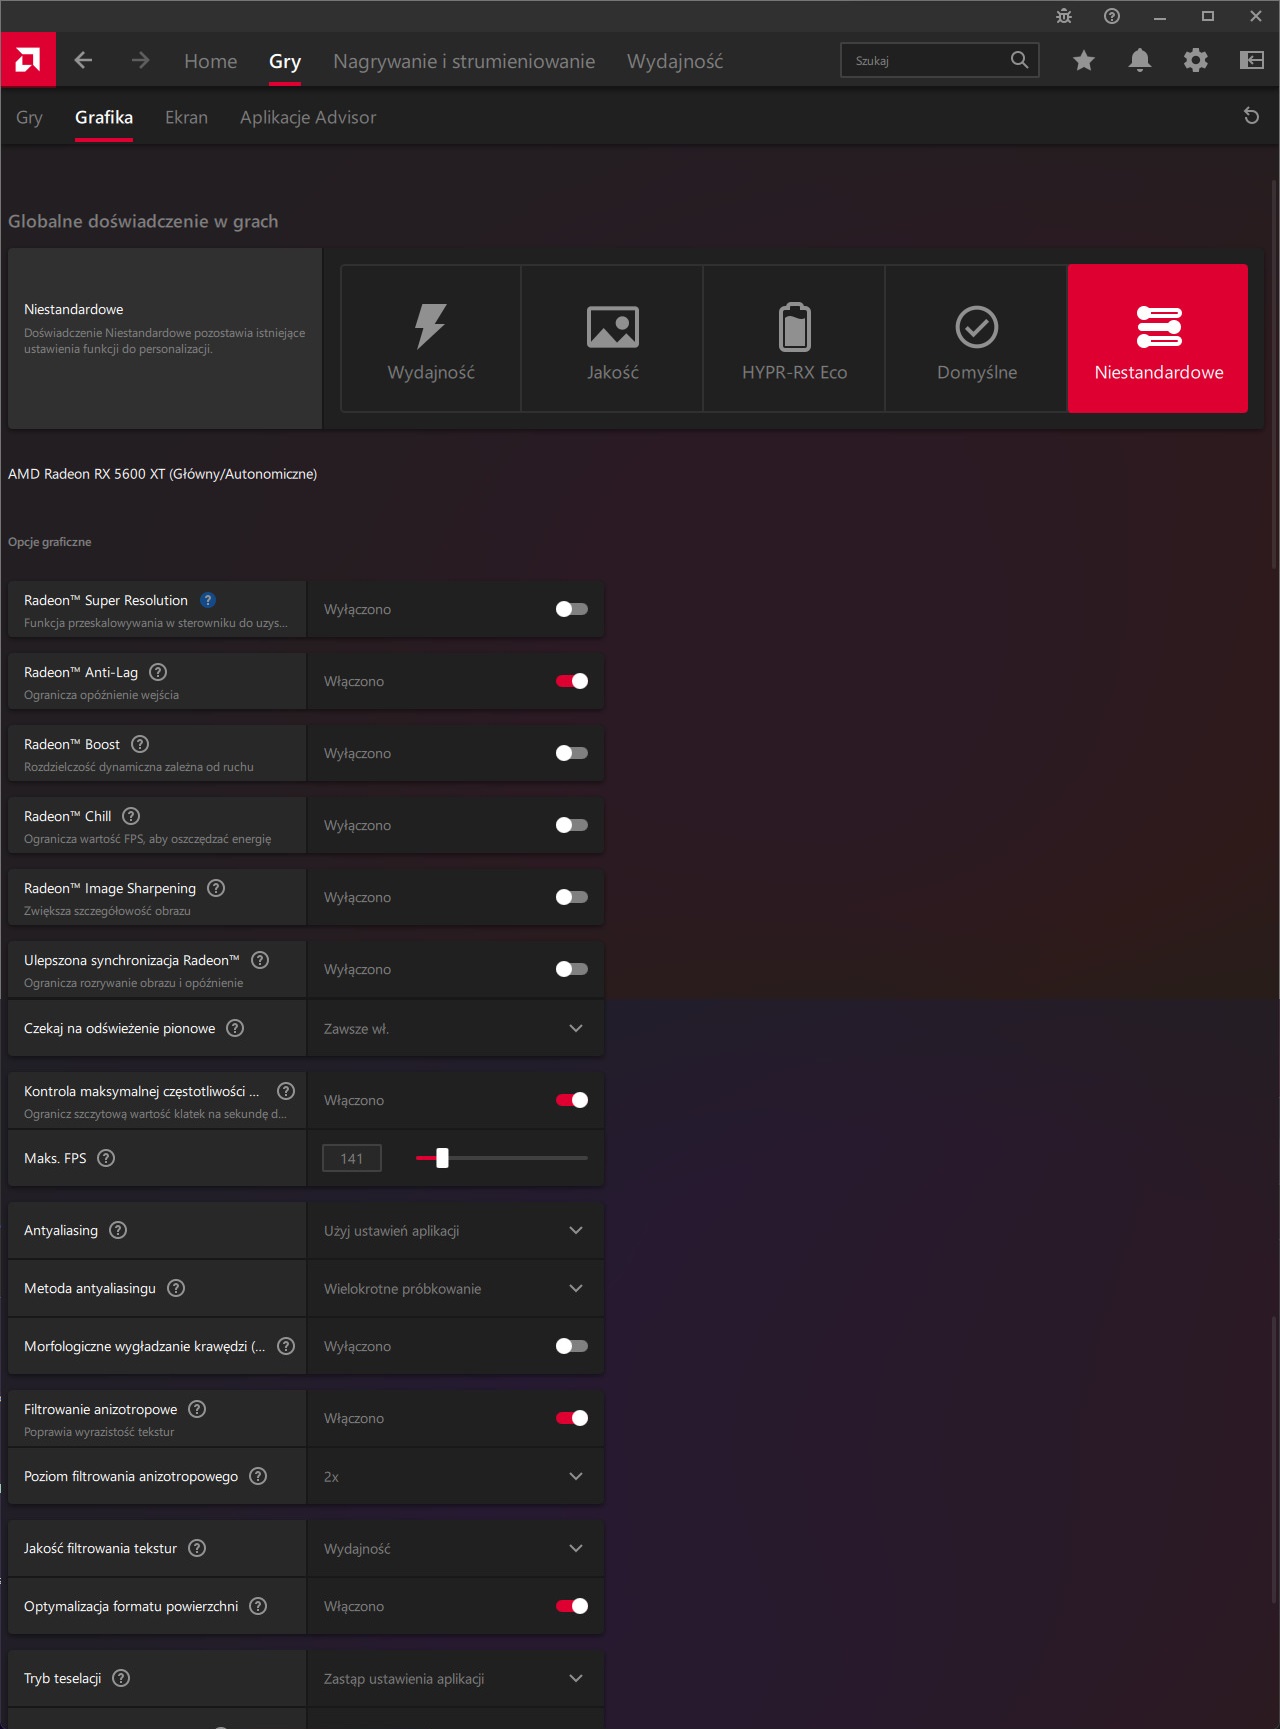Show help for Metoda antyaliasingu
The image size is (1280, 1729).
[x=176, y=1288]
